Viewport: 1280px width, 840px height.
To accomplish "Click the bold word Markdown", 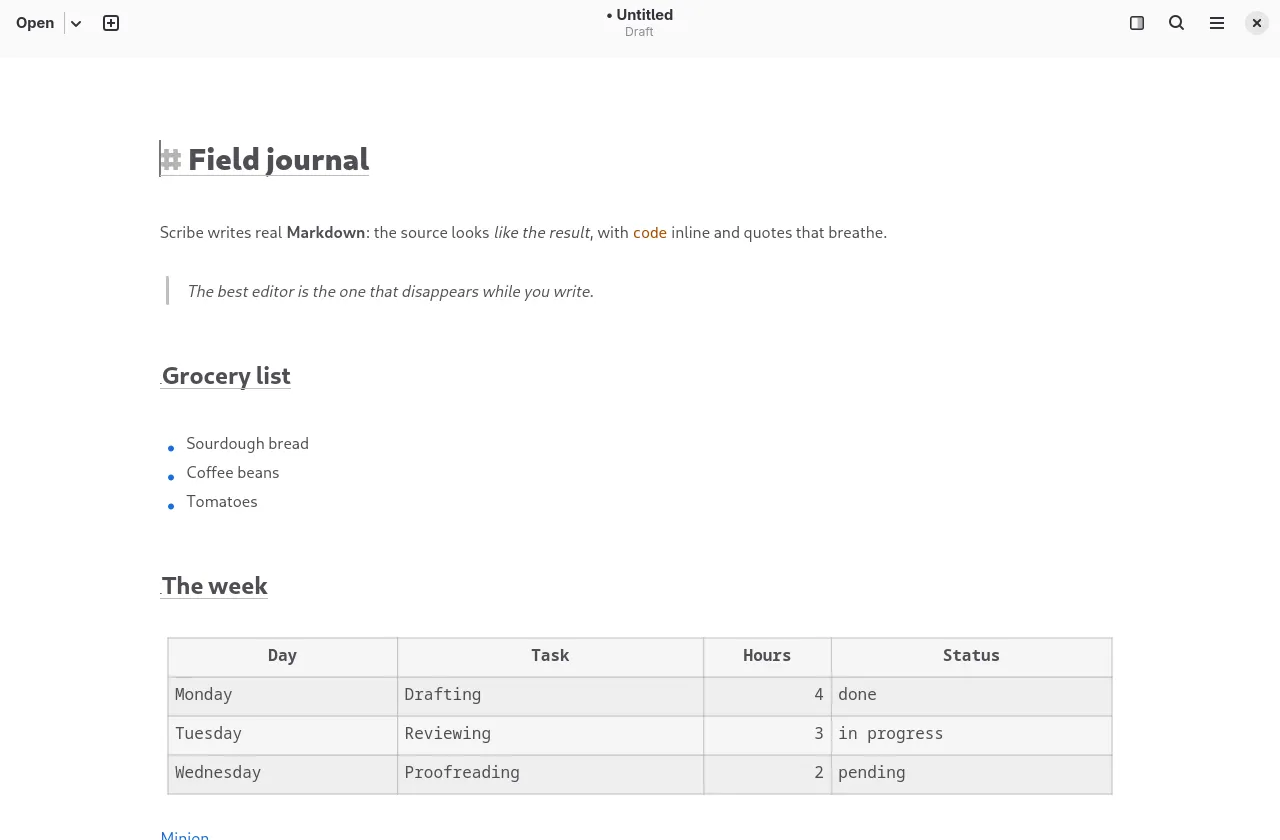I will point(326,232).
